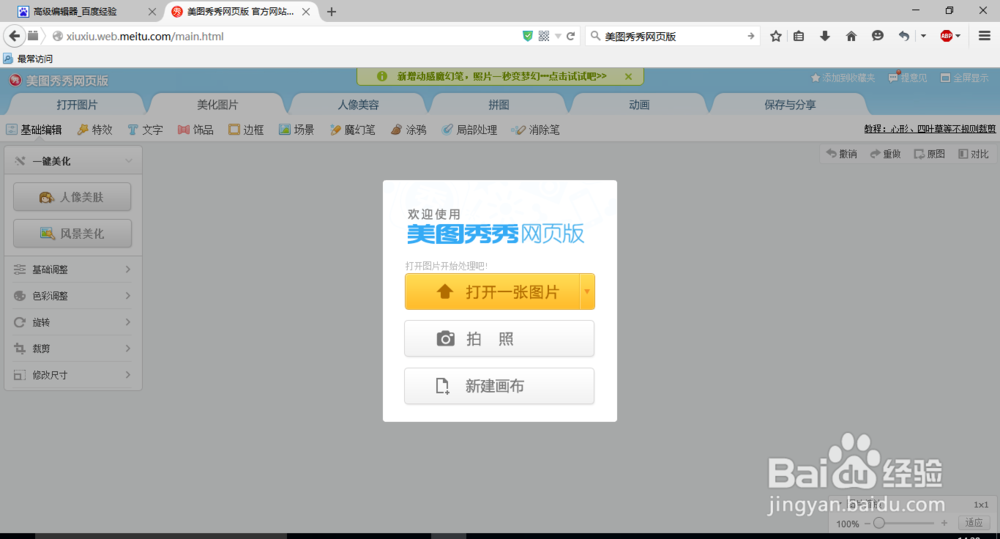Click the 拍照 camera button

coord(499,339)
